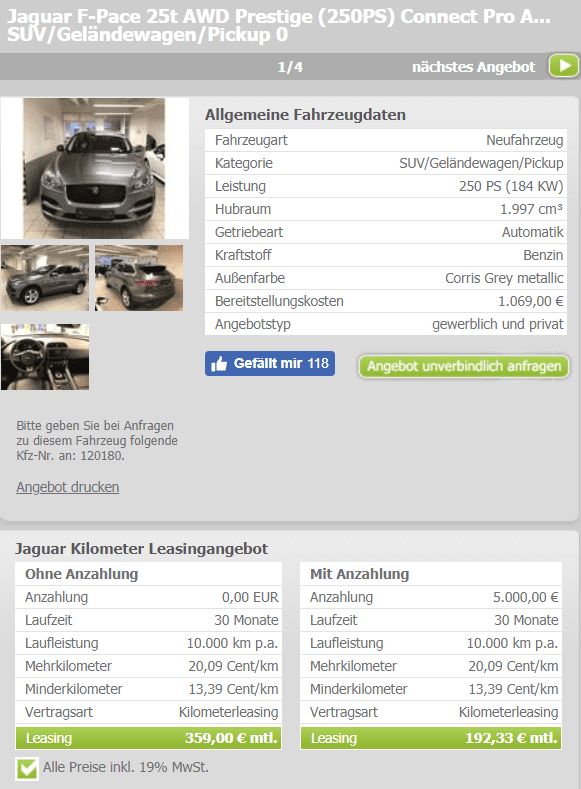Screen dimensions: 581x789
Task: Click 'gewerblich und privat' value
Action: point(497,324)
